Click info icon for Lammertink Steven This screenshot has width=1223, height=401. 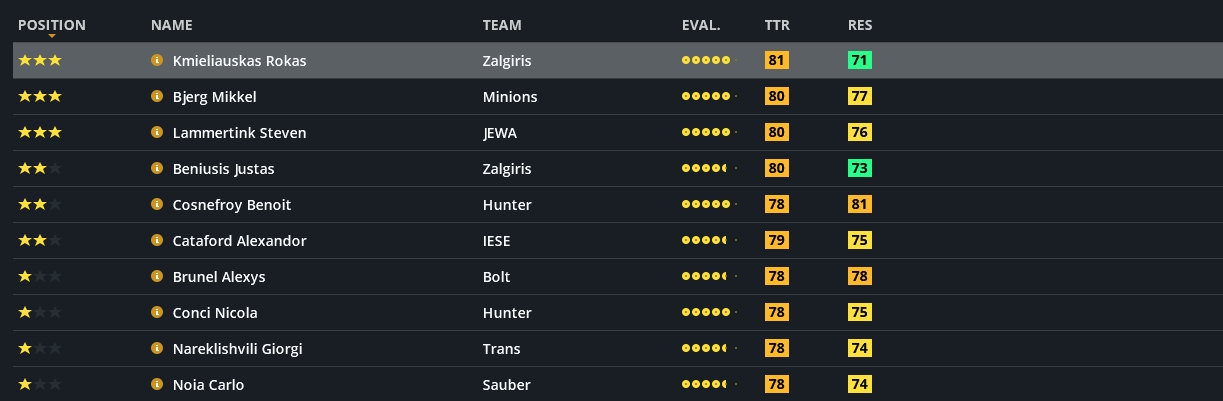(157, 133)
